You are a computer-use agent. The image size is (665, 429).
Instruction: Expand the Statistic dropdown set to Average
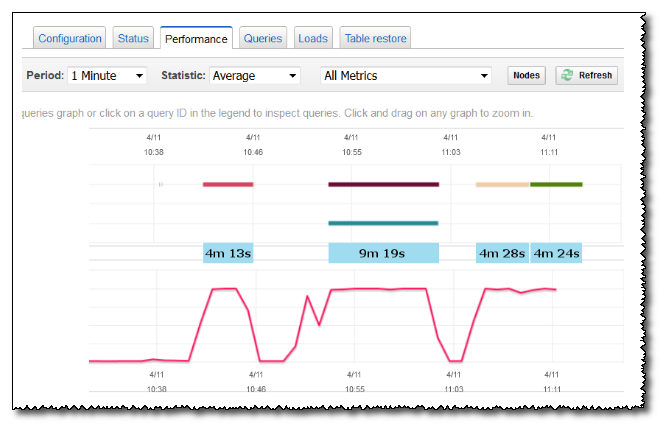click(254, 75)
